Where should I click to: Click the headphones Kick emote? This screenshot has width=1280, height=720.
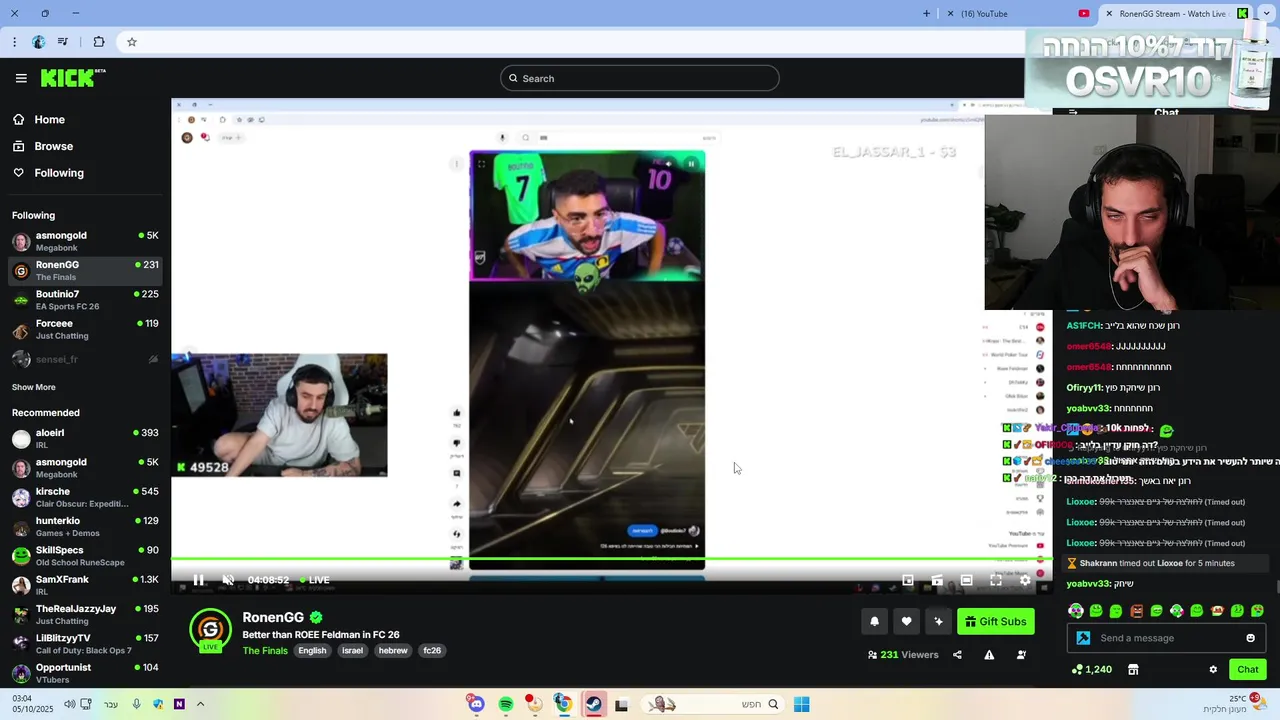(x=1076, y=611)
